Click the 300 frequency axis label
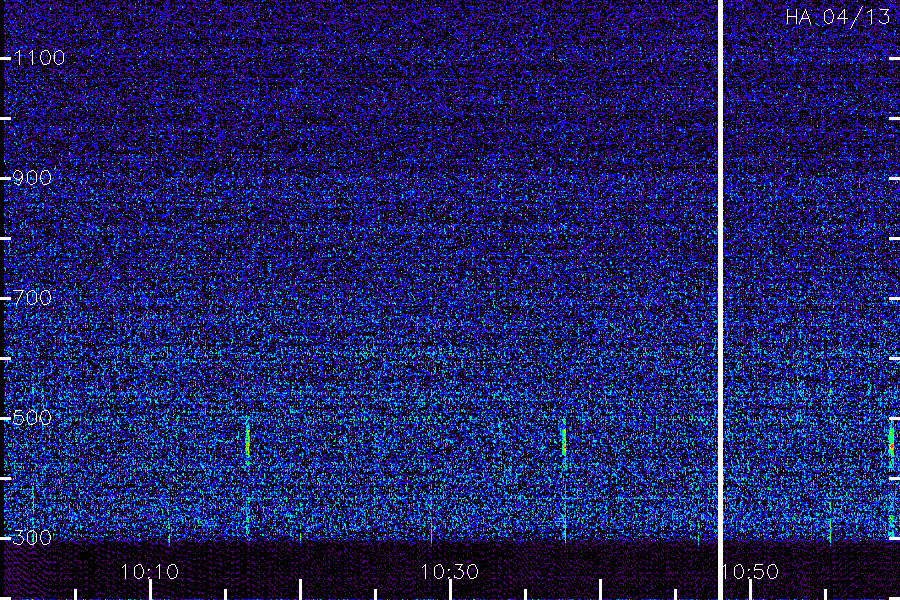The height and width of the screenshot is (600, 900). pos(32,538)
